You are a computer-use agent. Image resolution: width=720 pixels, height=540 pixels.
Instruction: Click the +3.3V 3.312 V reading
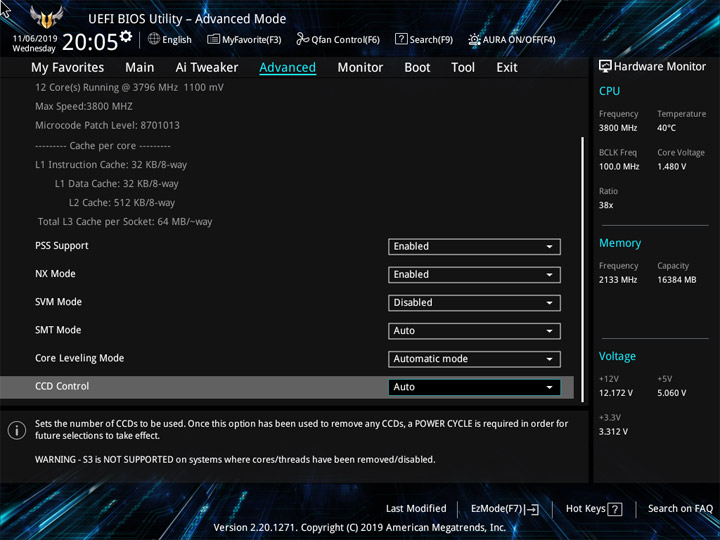pos(613,432)
